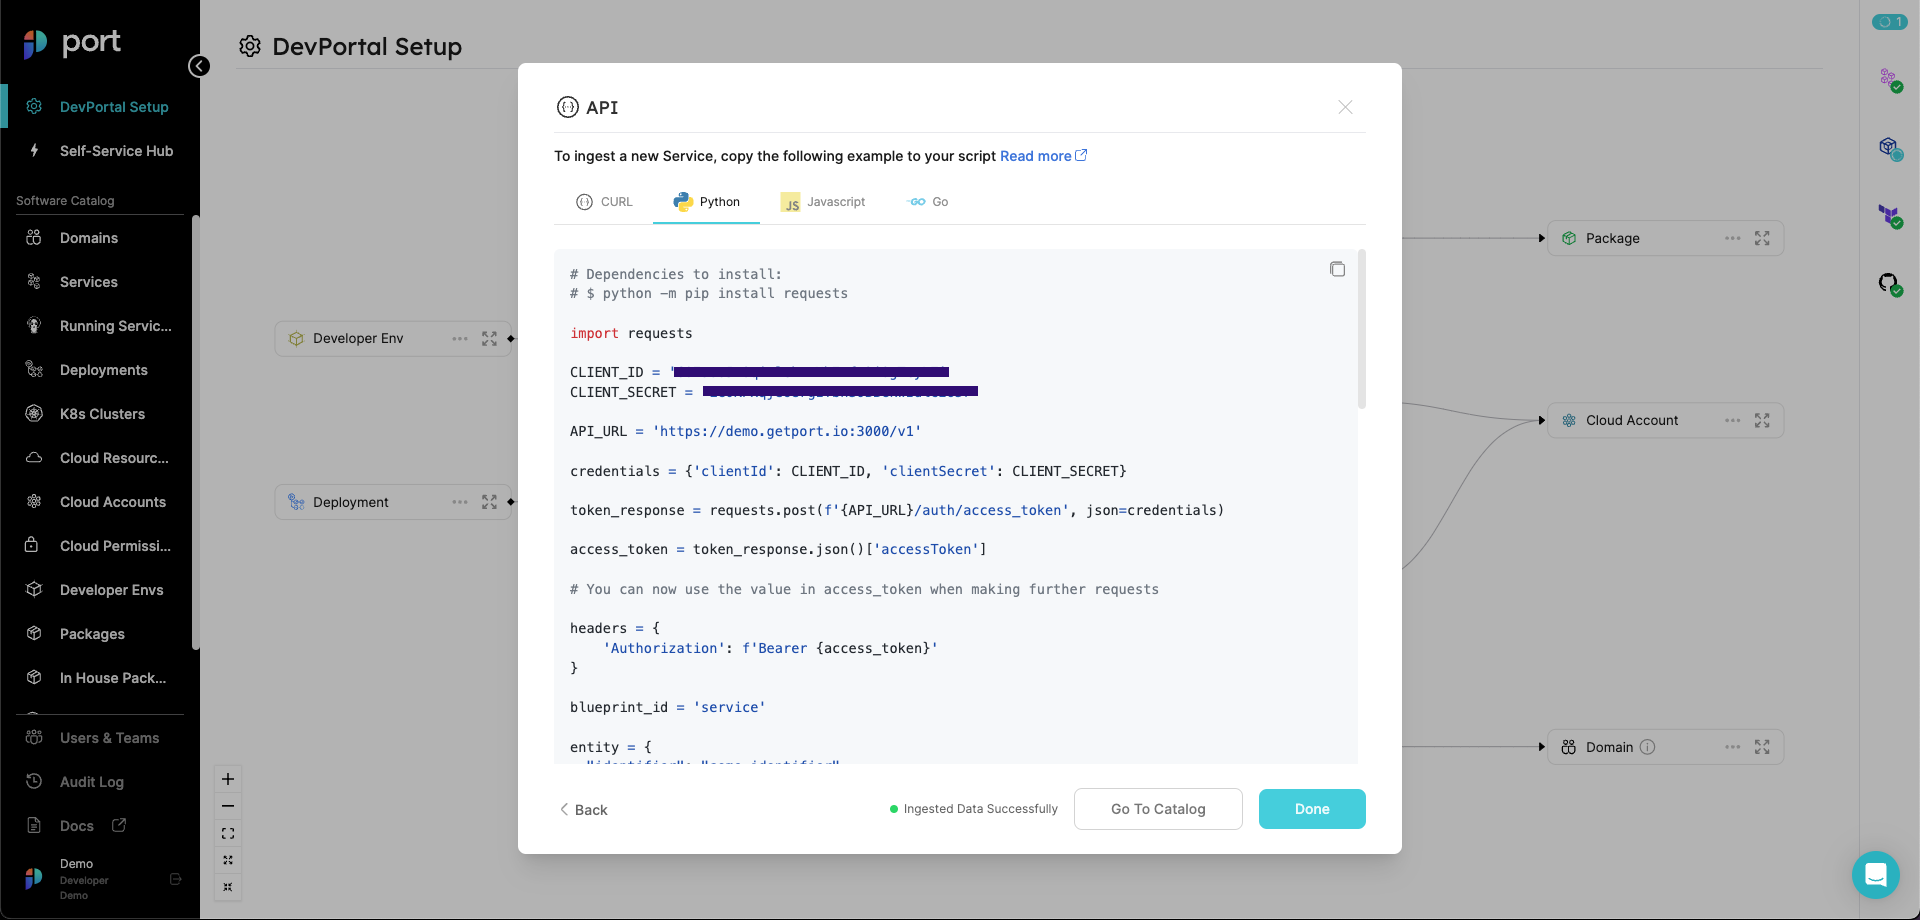
Task: Expand the Cloud Account blueprint card
Action: pyautogui.click(x=1762, y=420)
